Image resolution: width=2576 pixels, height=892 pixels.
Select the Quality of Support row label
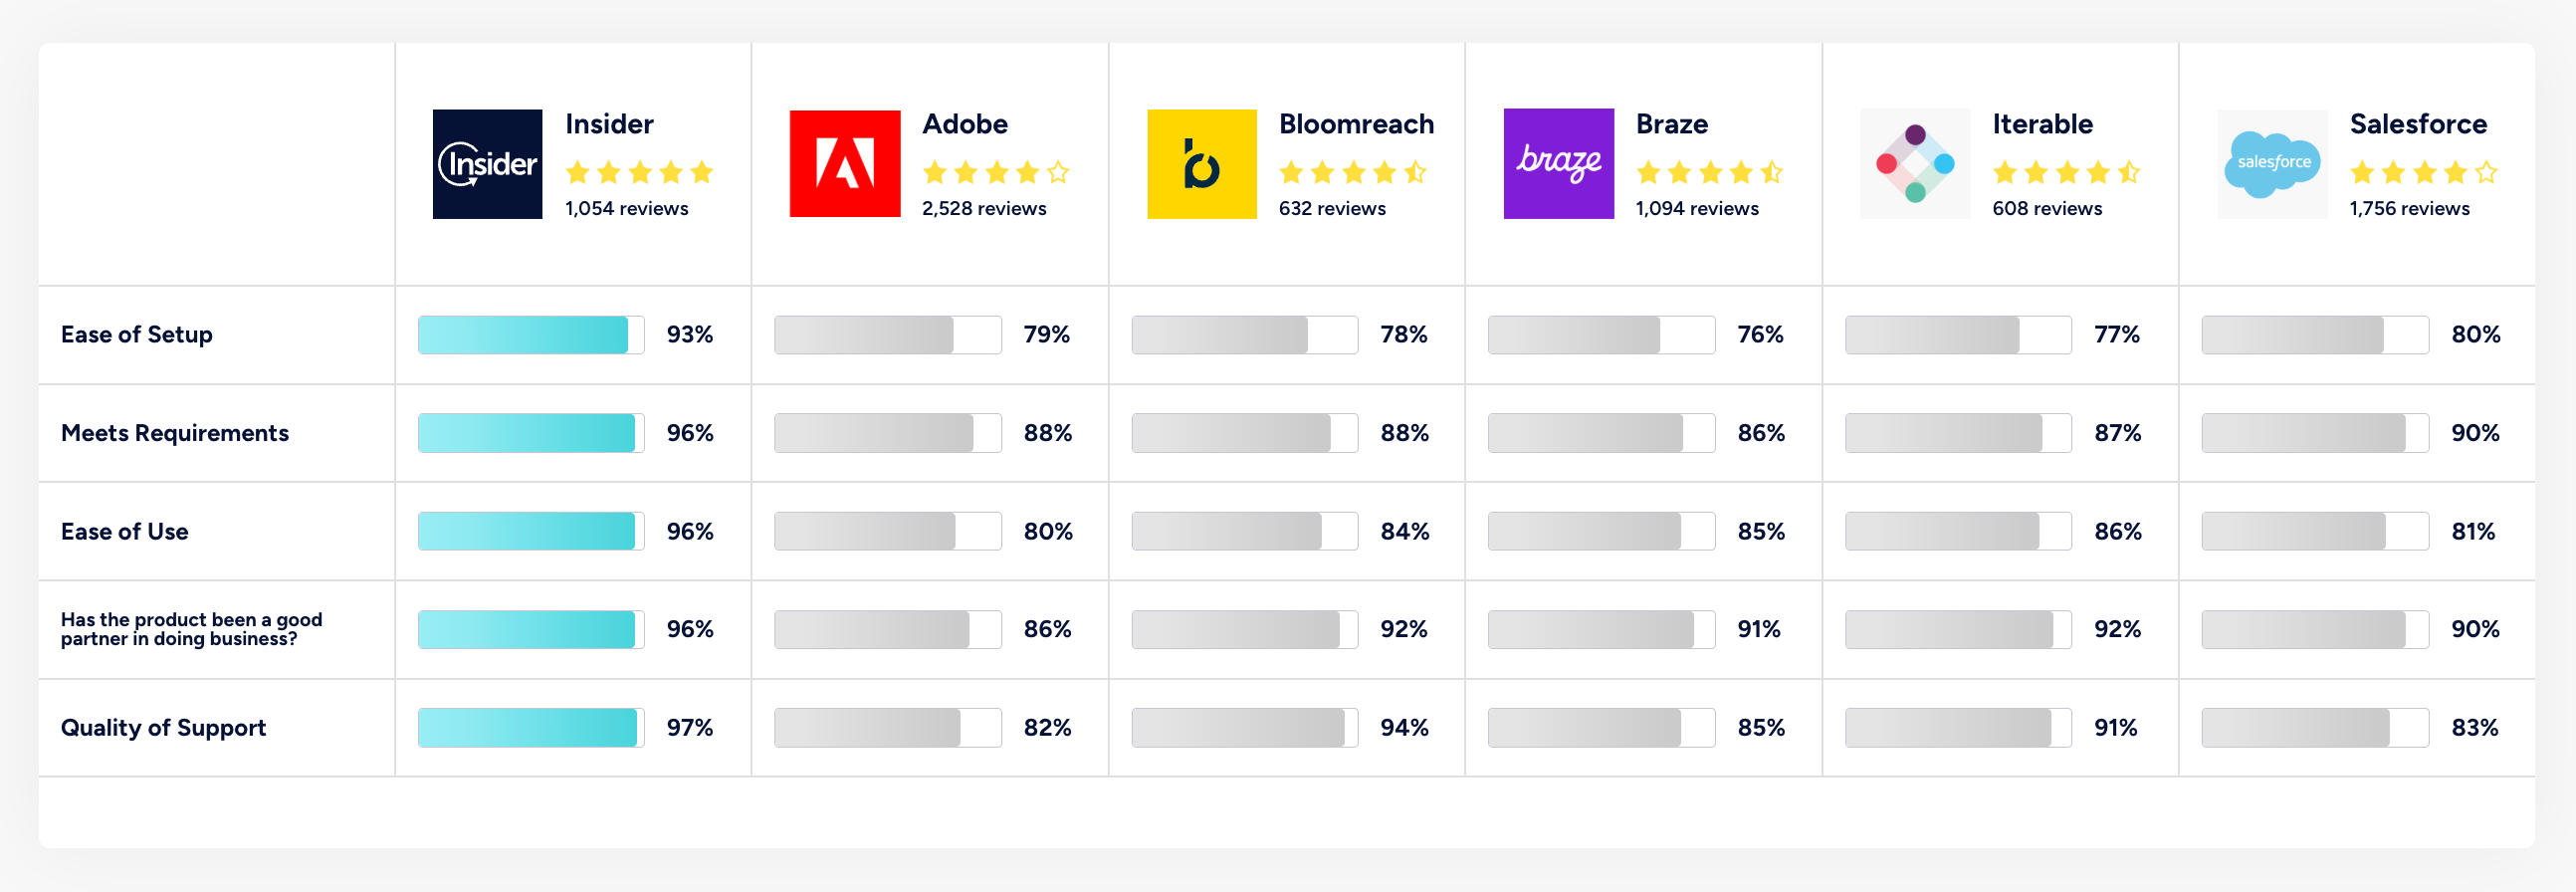pos(163,728)
